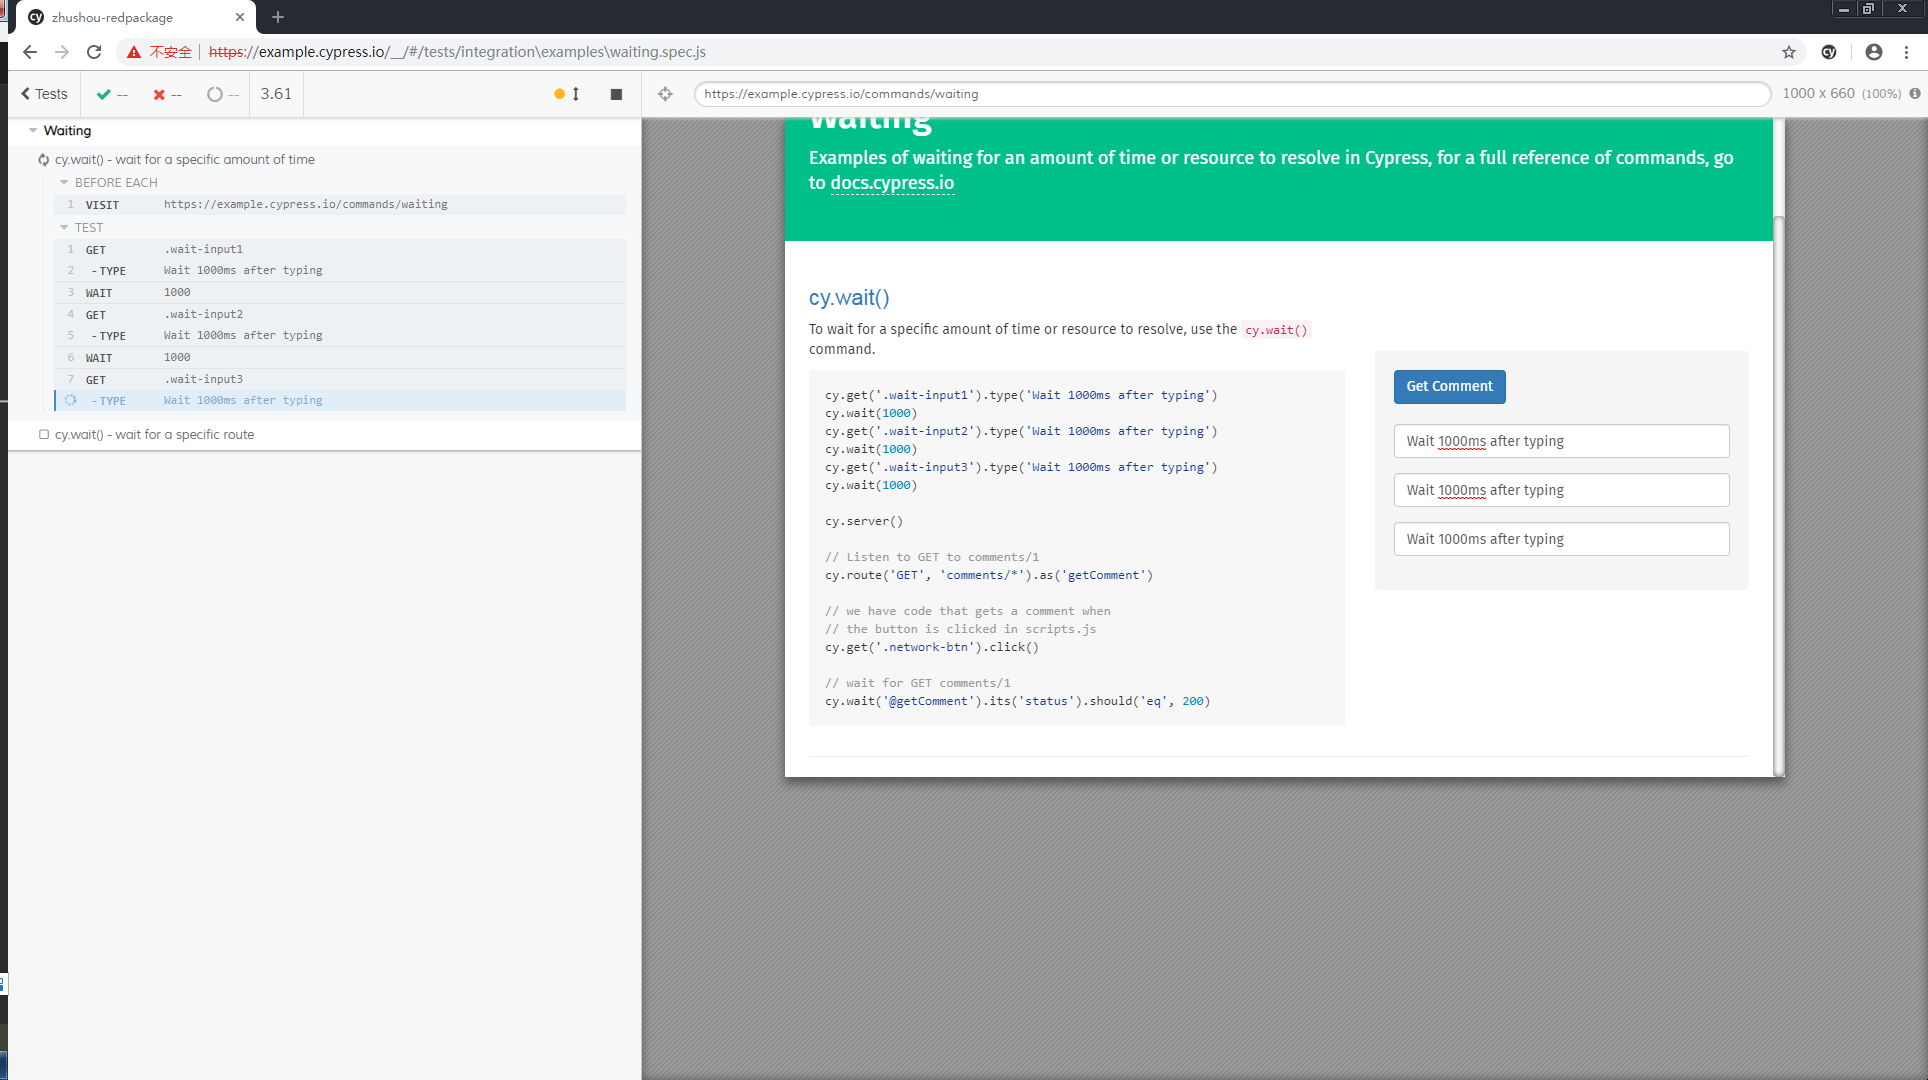
Task: Open the viewport info icon
Action: pos(1915,93)
